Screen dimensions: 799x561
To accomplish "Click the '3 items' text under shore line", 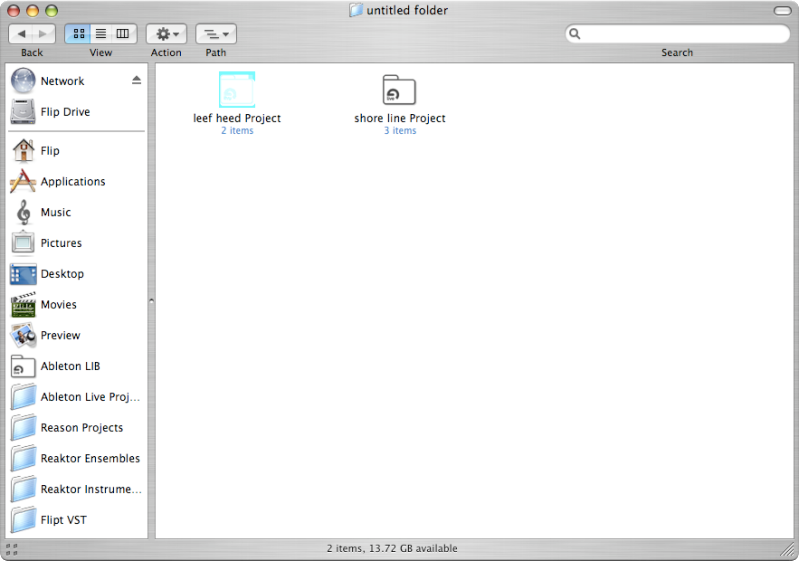I will 400,131.
